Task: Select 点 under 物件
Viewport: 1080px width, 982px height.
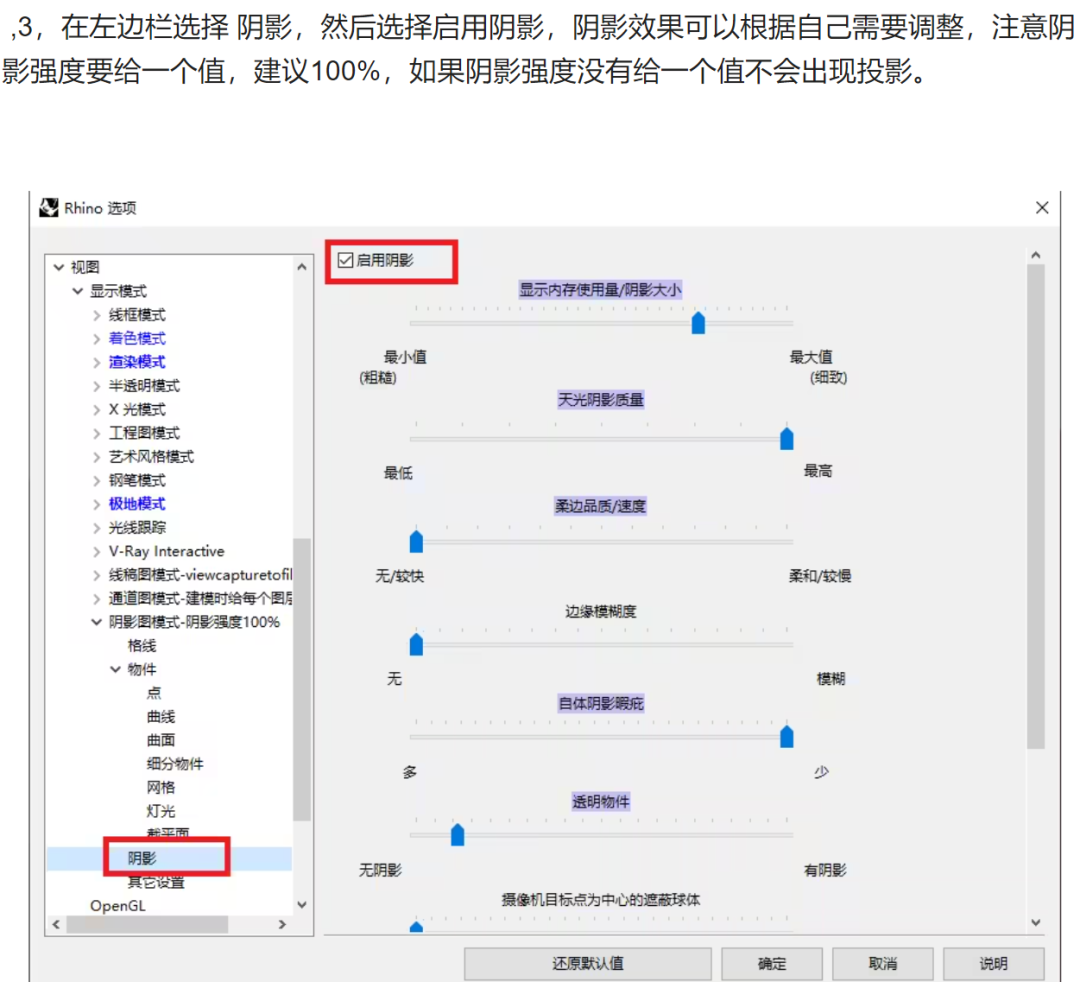Action: click(154, 693)
